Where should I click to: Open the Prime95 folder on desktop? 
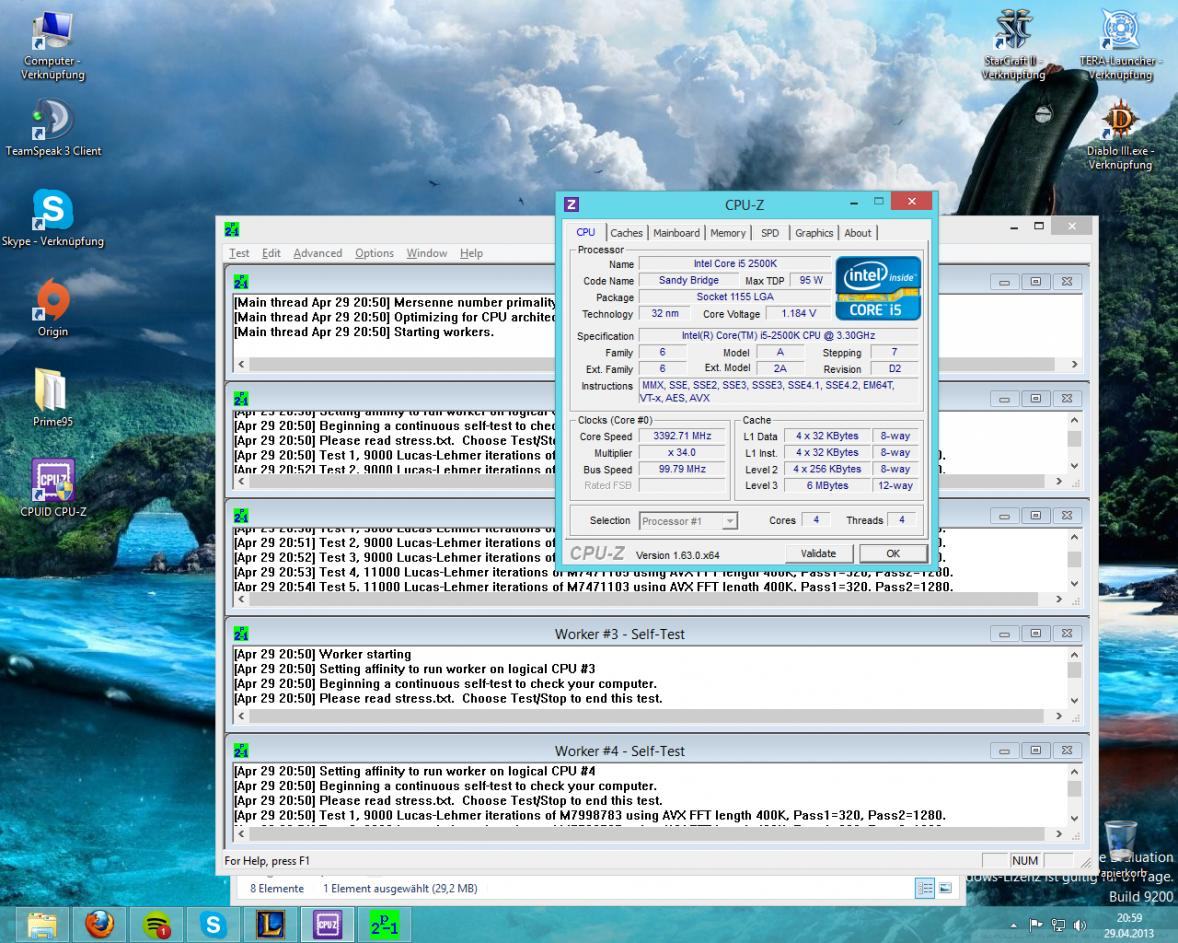(52, 398)
